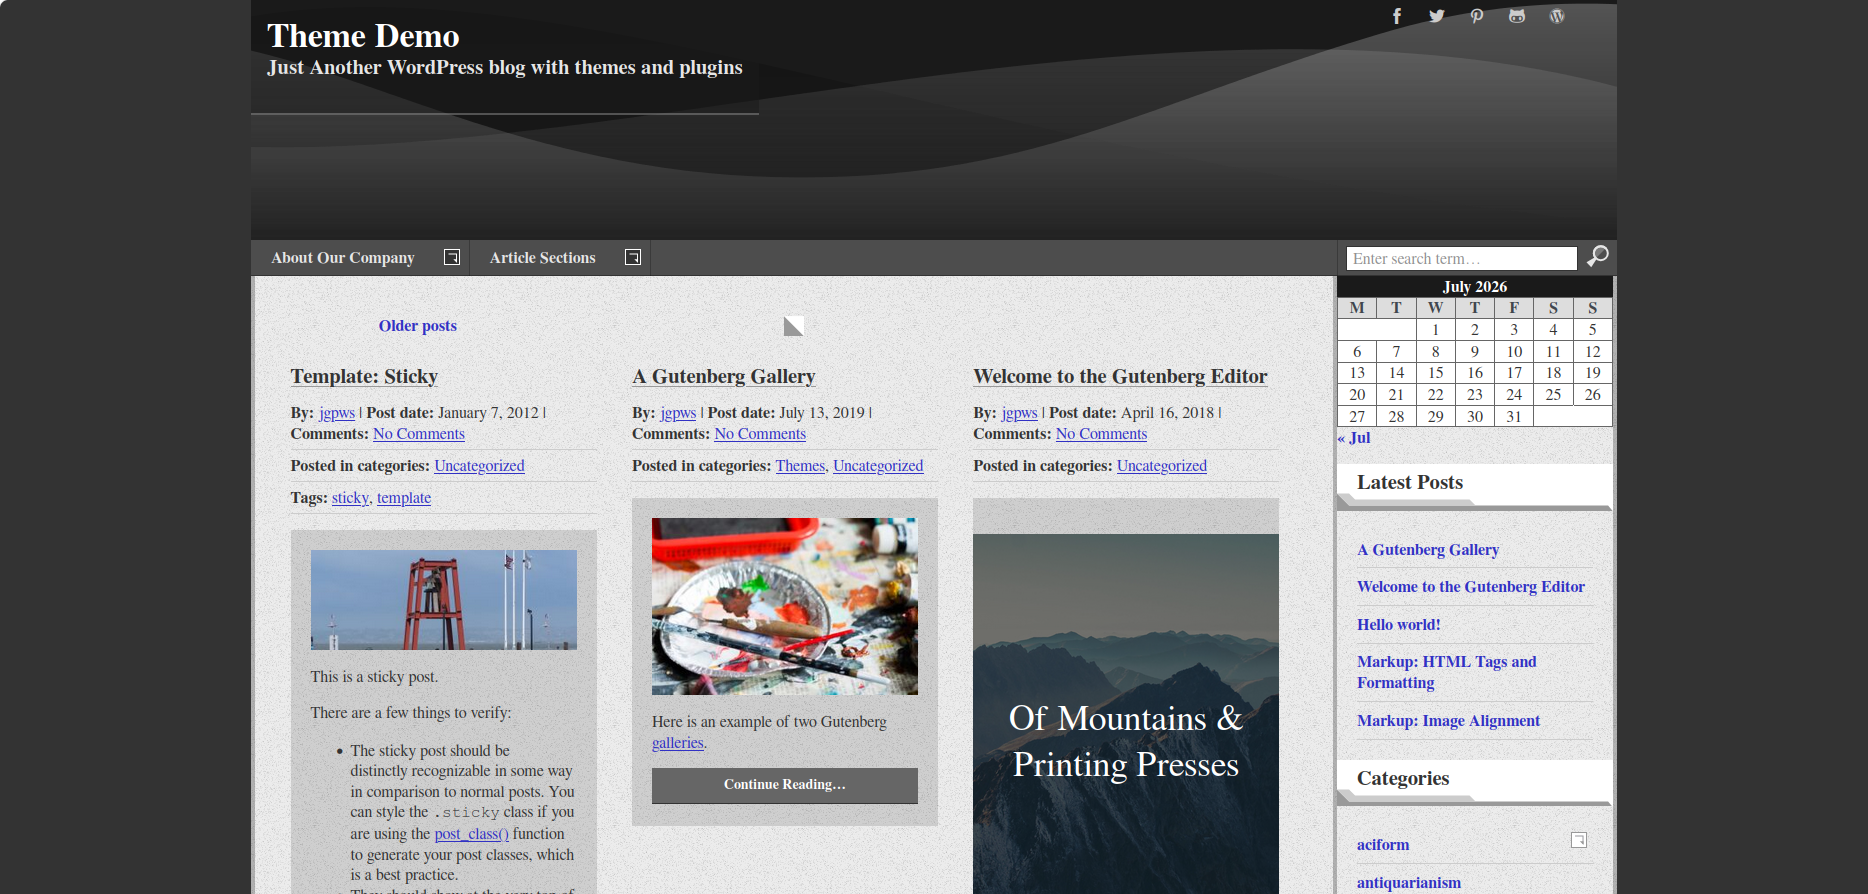Open Markup: Image Alignment post
Viewport: 1868px width, 894px height.
(x=1448, y=721)
